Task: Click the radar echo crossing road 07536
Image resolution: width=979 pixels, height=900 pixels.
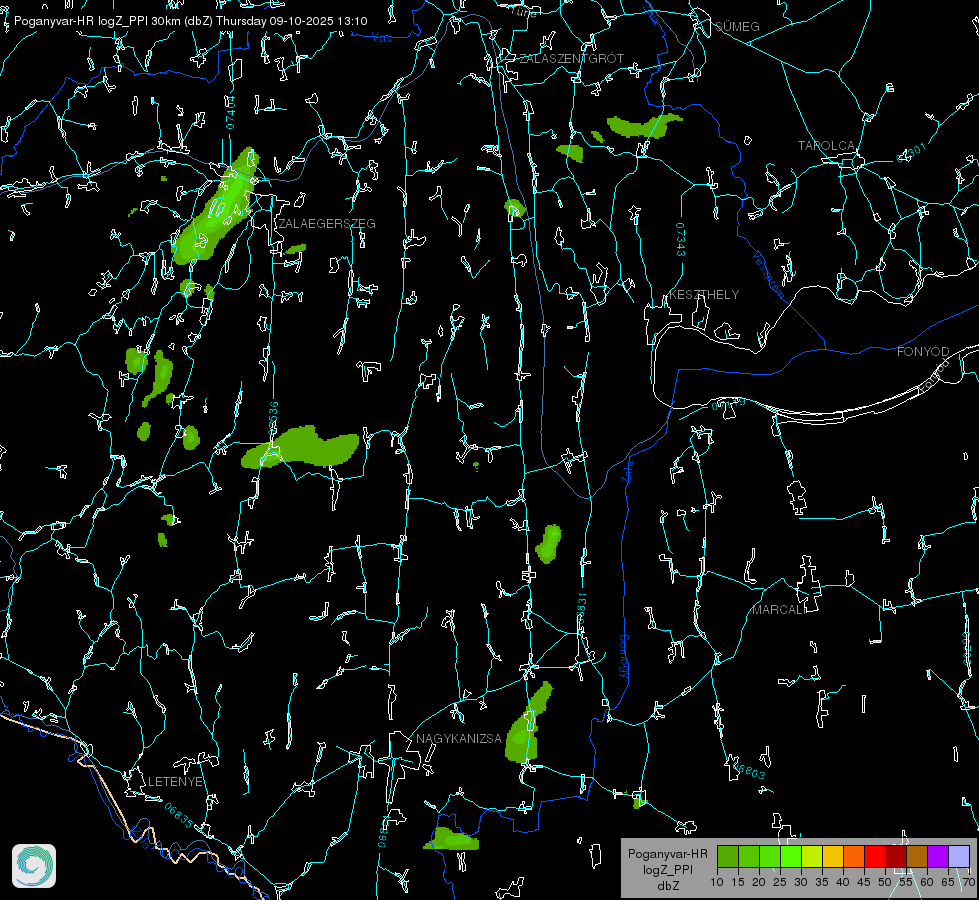Action: point(301,447)
